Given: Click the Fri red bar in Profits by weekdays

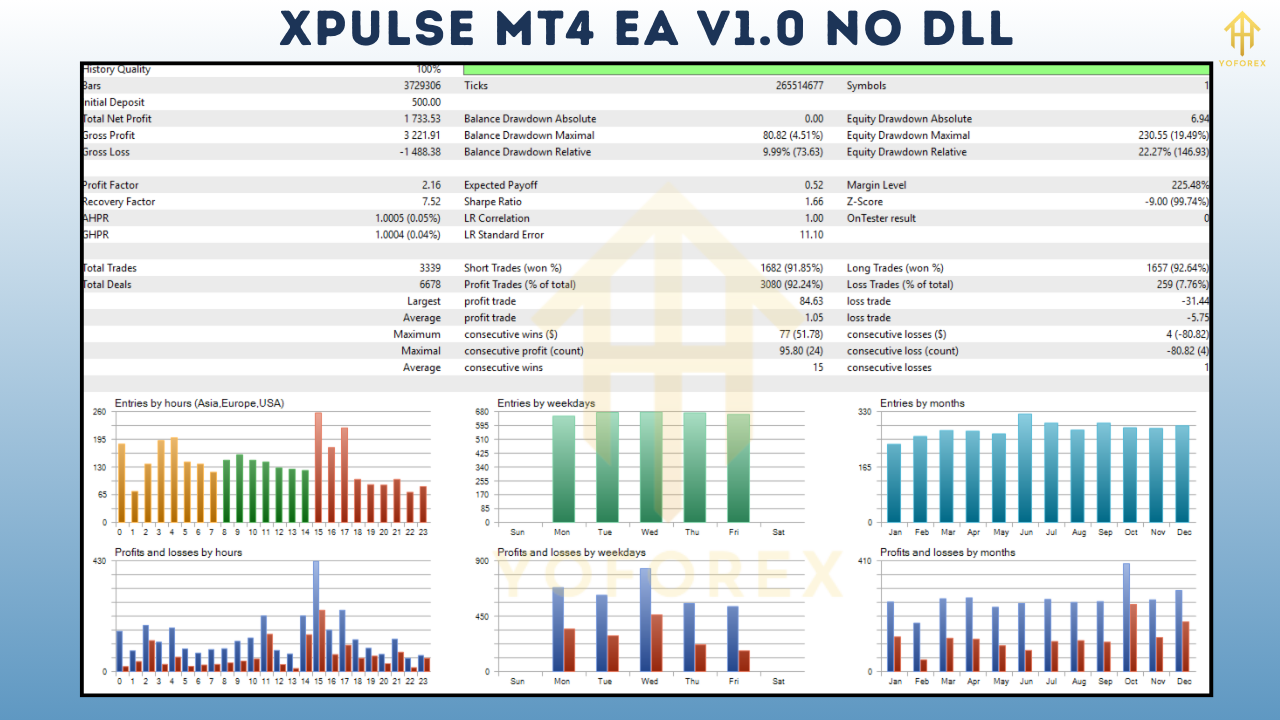Looking at the screenshot, I should click(744, 661).
